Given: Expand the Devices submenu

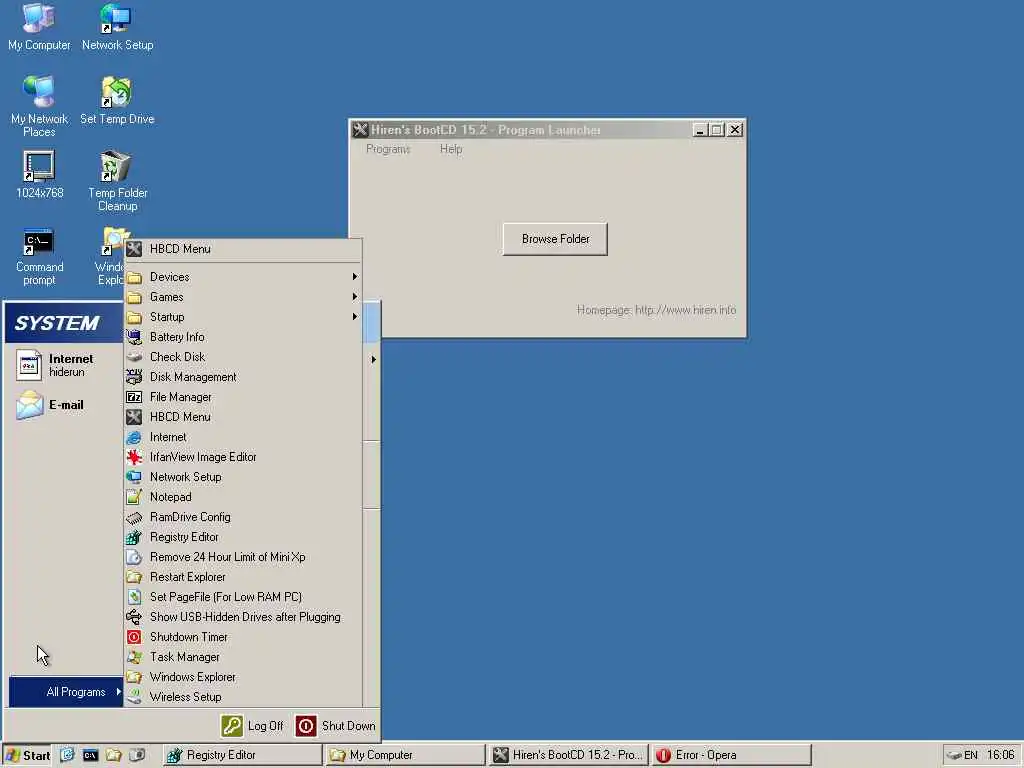Looking at the screenshot, I should click(x=243, y=277).
